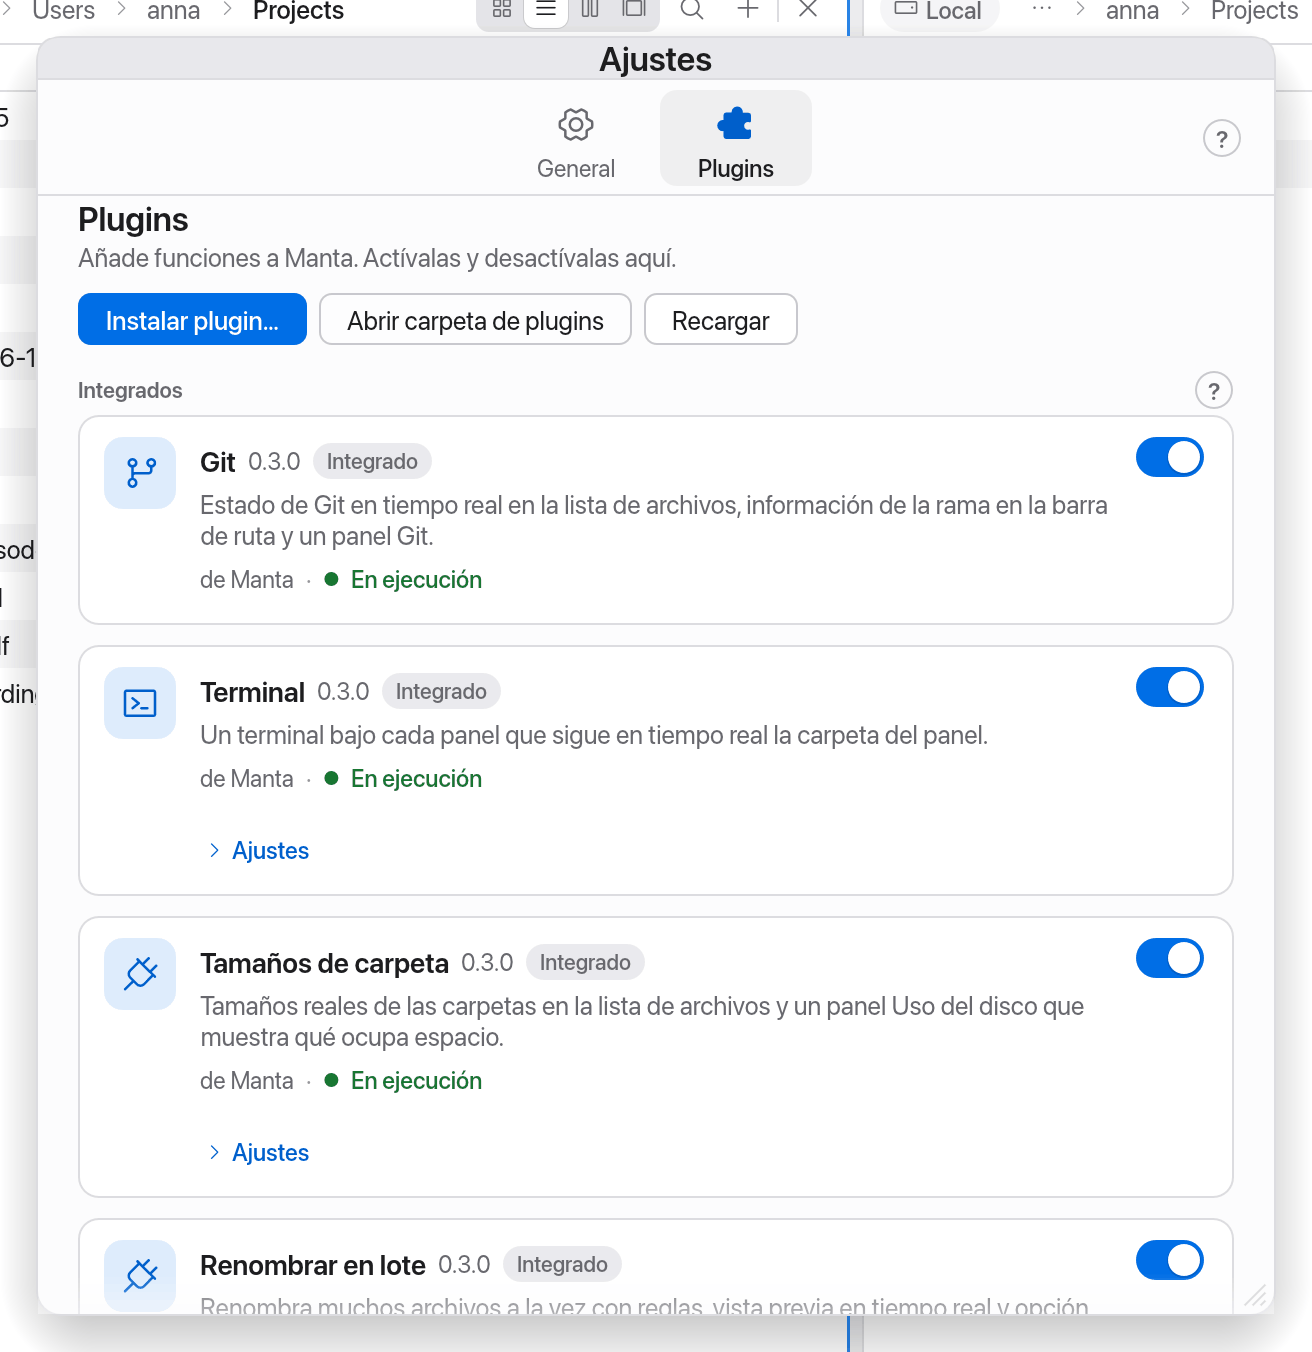Click the Instalar plugin... button
The image size is (1312, 1352).
click(192, 319)
